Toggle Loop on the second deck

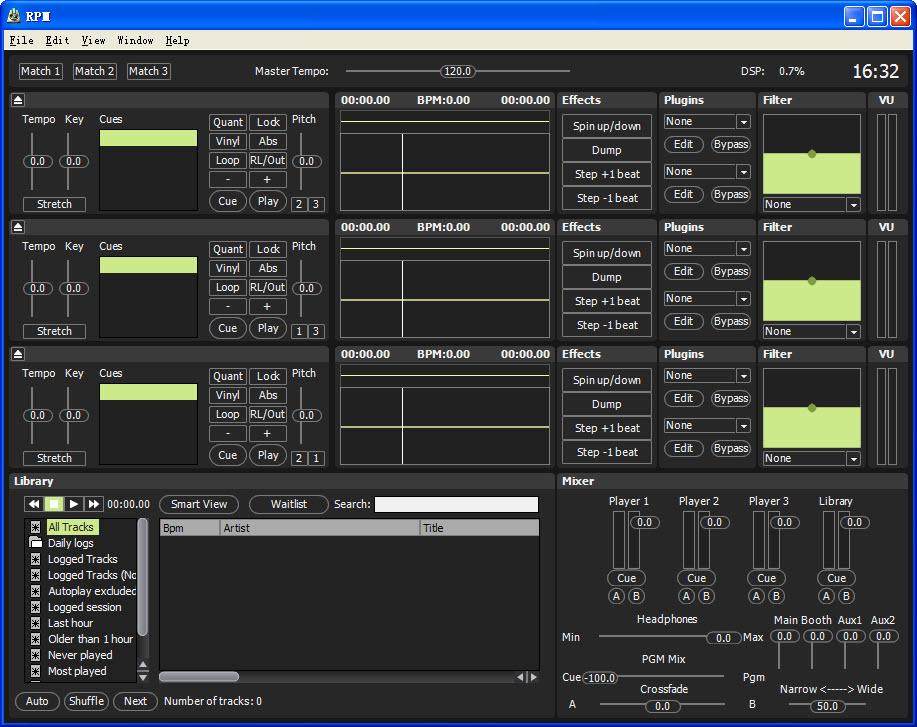pyautogui.click(x=227, y=287)
